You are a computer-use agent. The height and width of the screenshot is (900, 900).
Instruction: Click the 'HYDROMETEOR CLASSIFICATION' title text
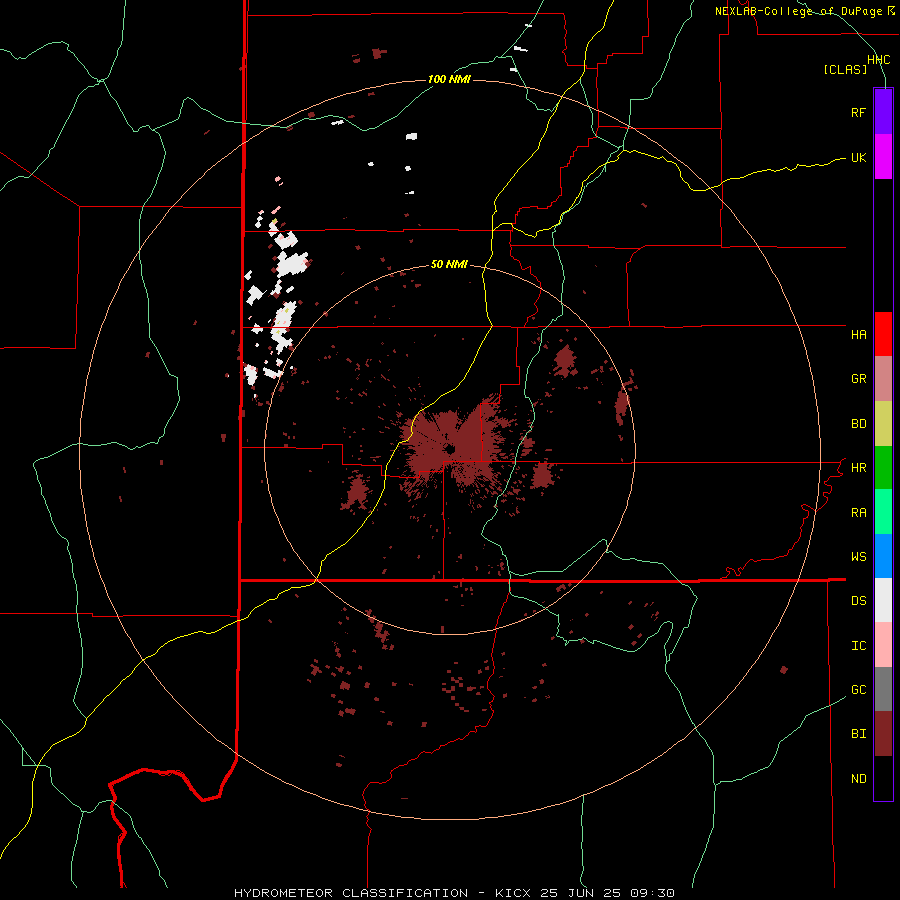click(351, 893)
